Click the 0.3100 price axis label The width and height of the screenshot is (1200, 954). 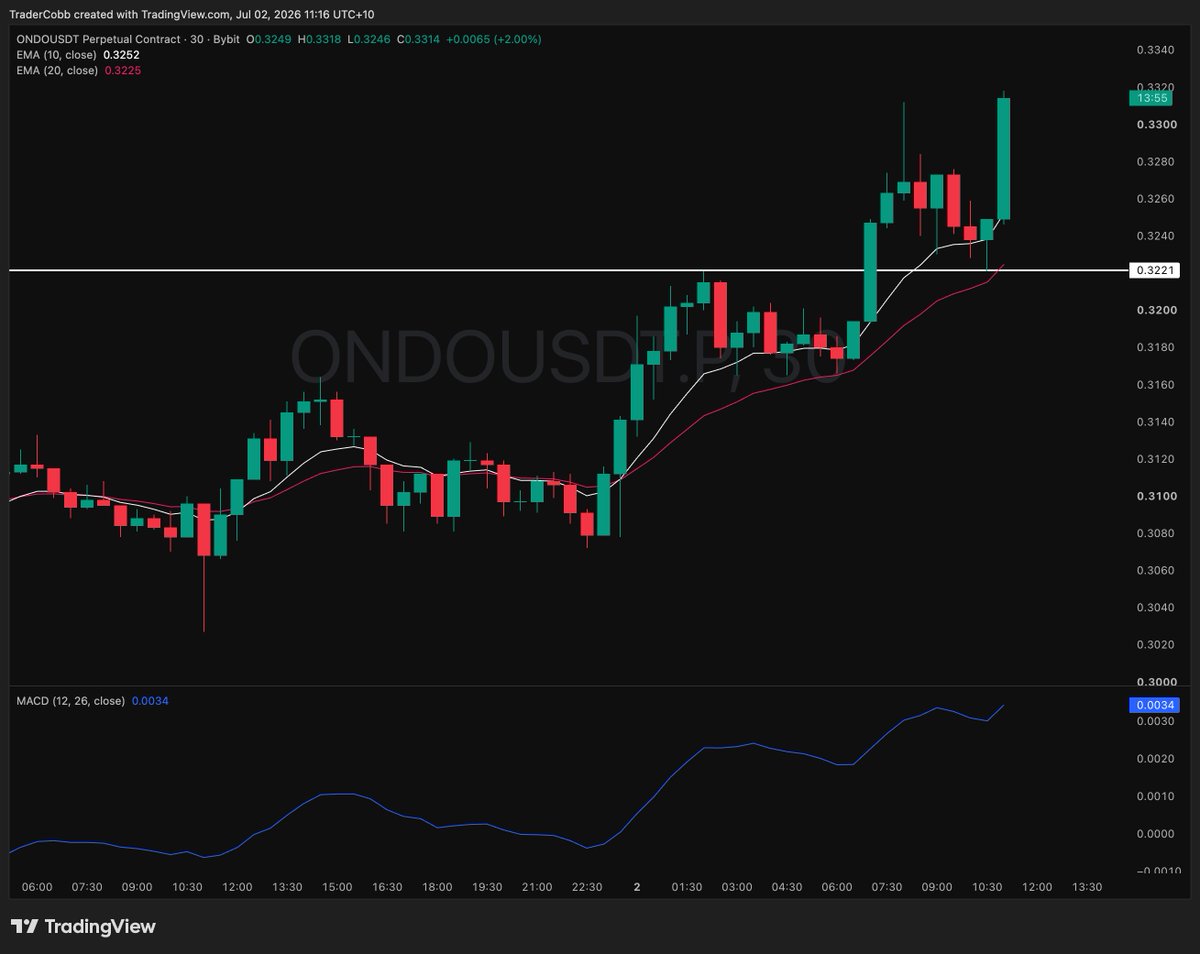(1156, 496)
